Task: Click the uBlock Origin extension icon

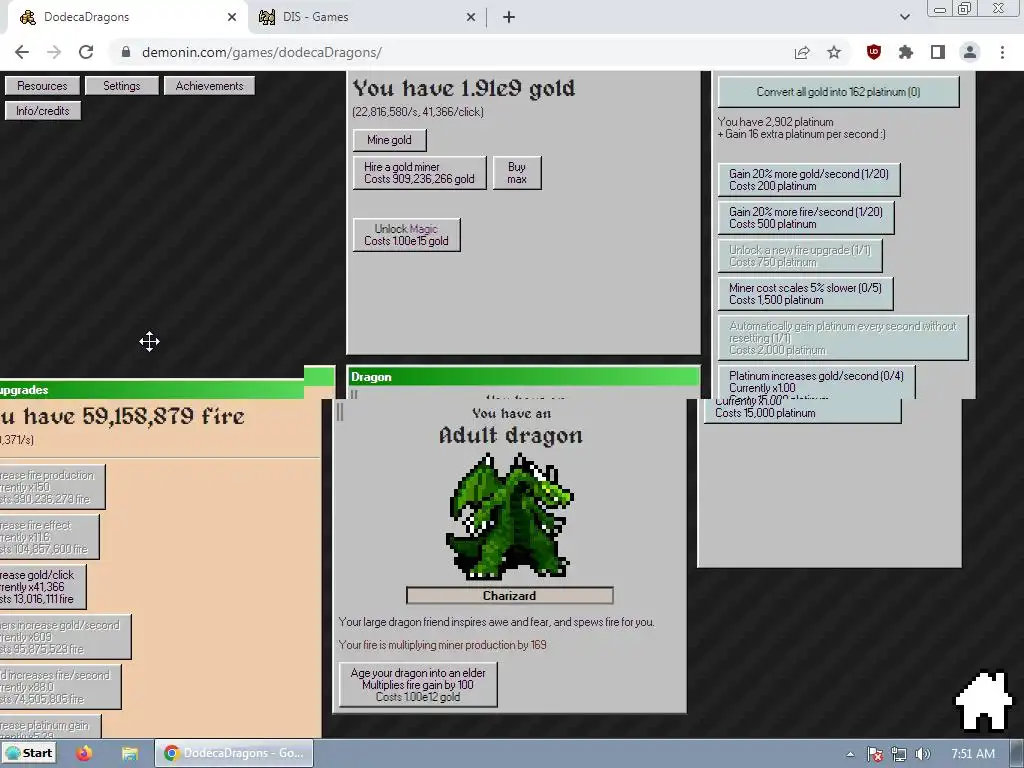Action: click(x=873, y=52)
